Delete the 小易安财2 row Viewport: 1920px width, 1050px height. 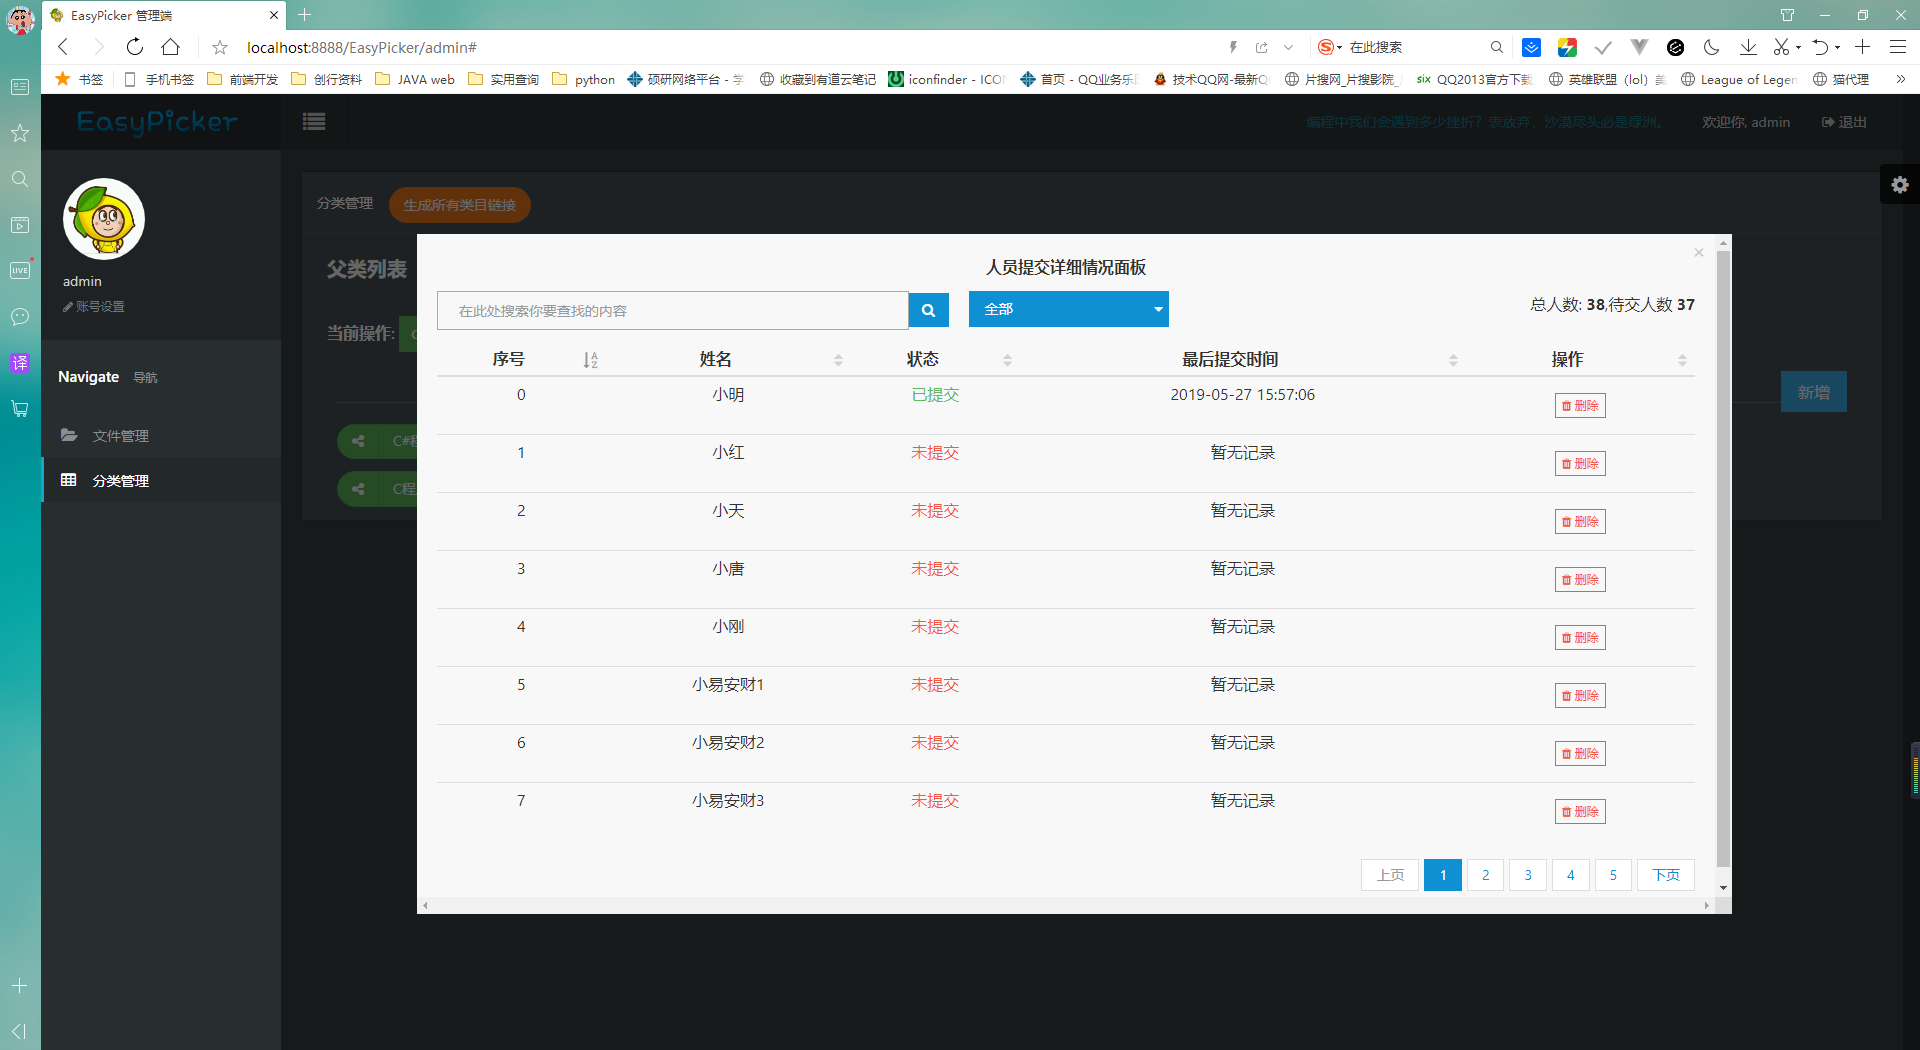coord(1580,754)
